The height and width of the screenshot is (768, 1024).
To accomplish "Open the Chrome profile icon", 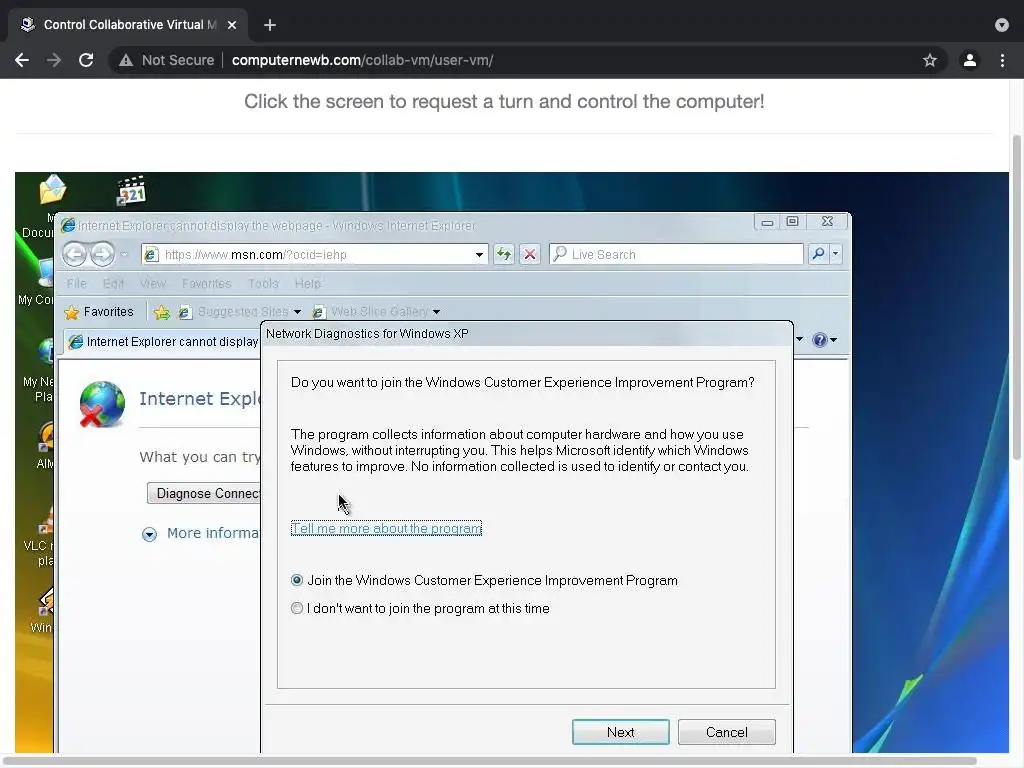I will click(x=970, y=60).
